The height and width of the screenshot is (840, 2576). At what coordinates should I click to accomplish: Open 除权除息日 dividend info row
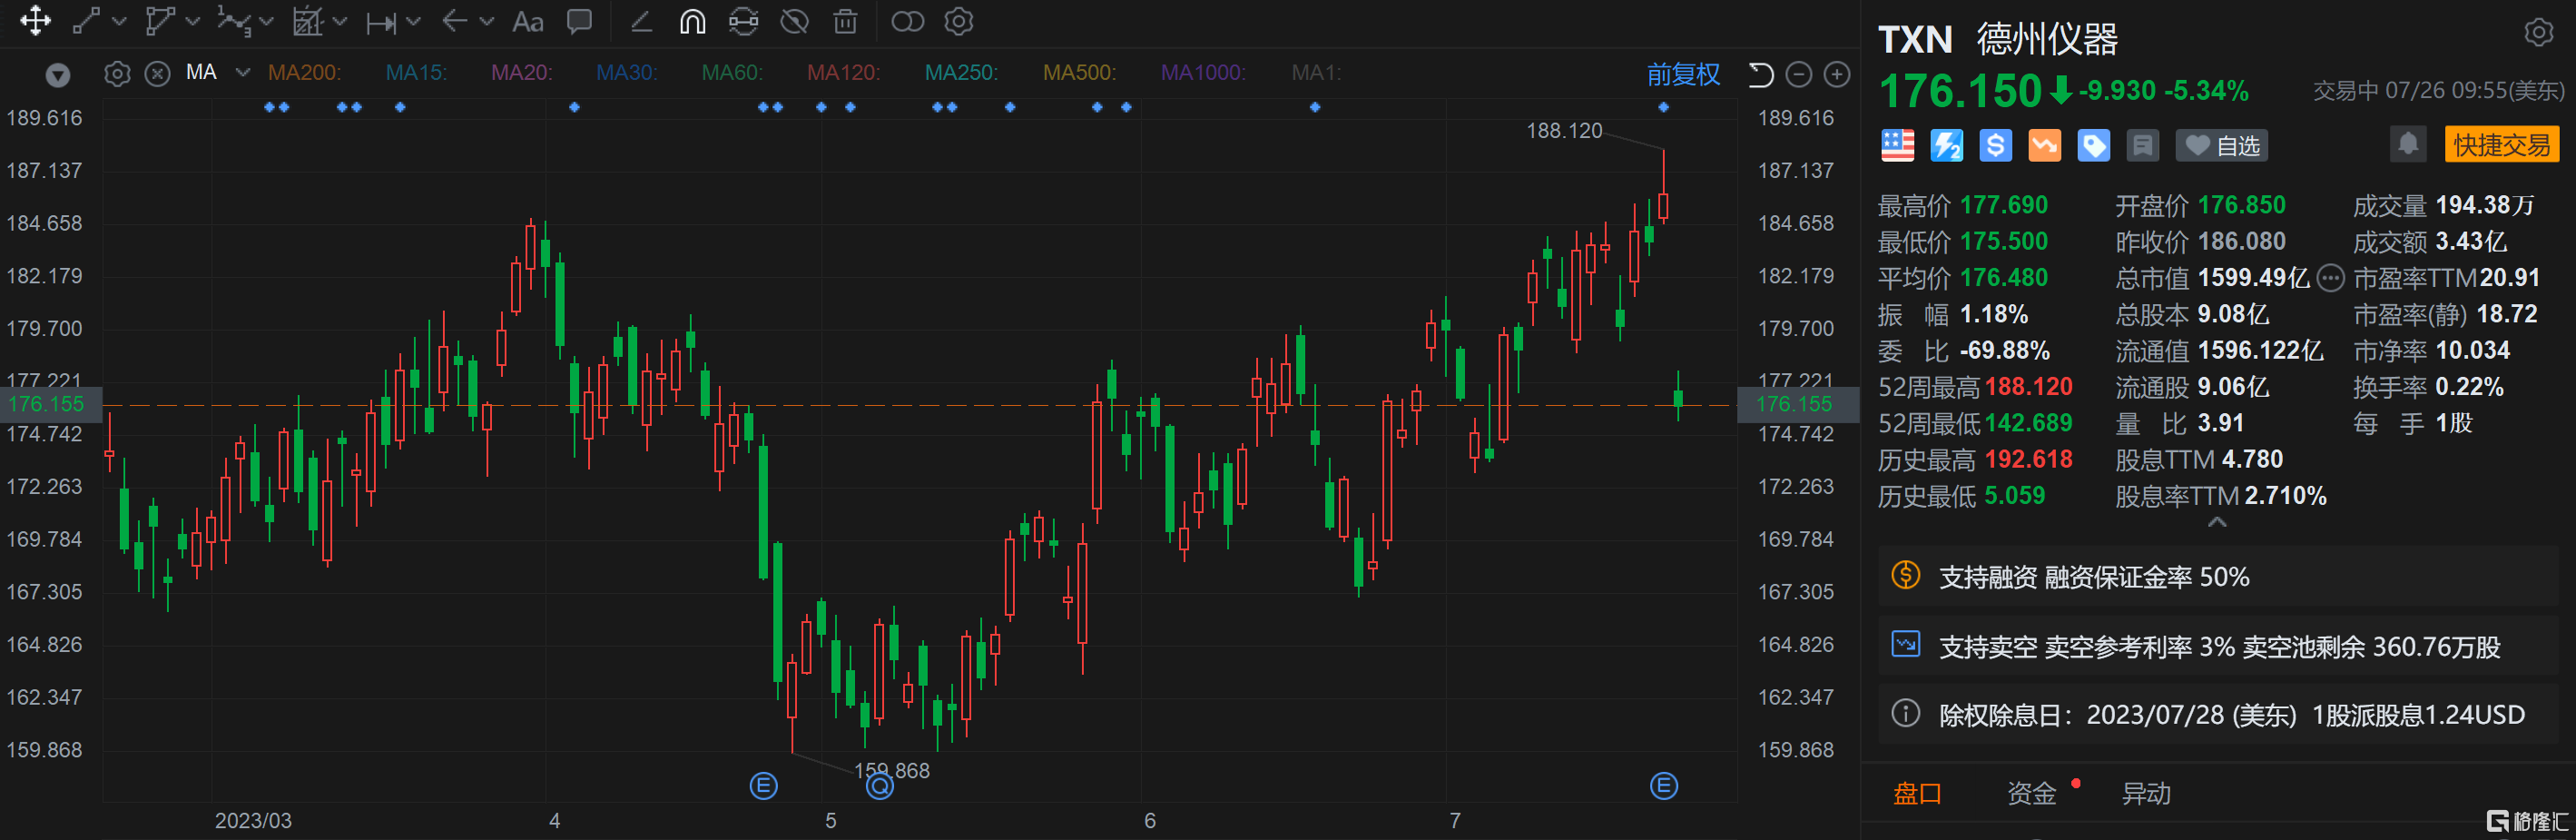click(2217, 714)
